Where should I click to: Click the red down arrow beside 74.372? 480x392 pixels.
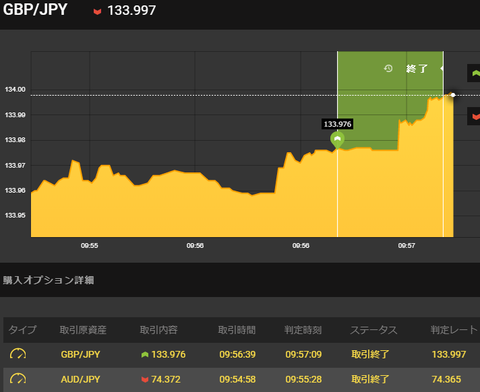pos(145,380)
